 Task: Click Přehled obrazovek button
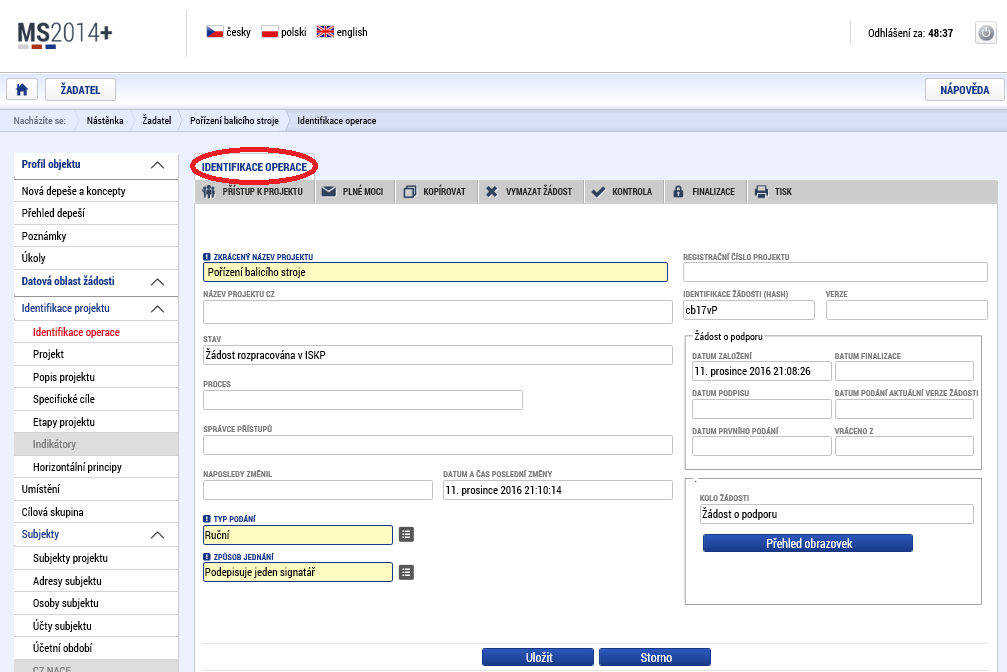coord(808,544)
